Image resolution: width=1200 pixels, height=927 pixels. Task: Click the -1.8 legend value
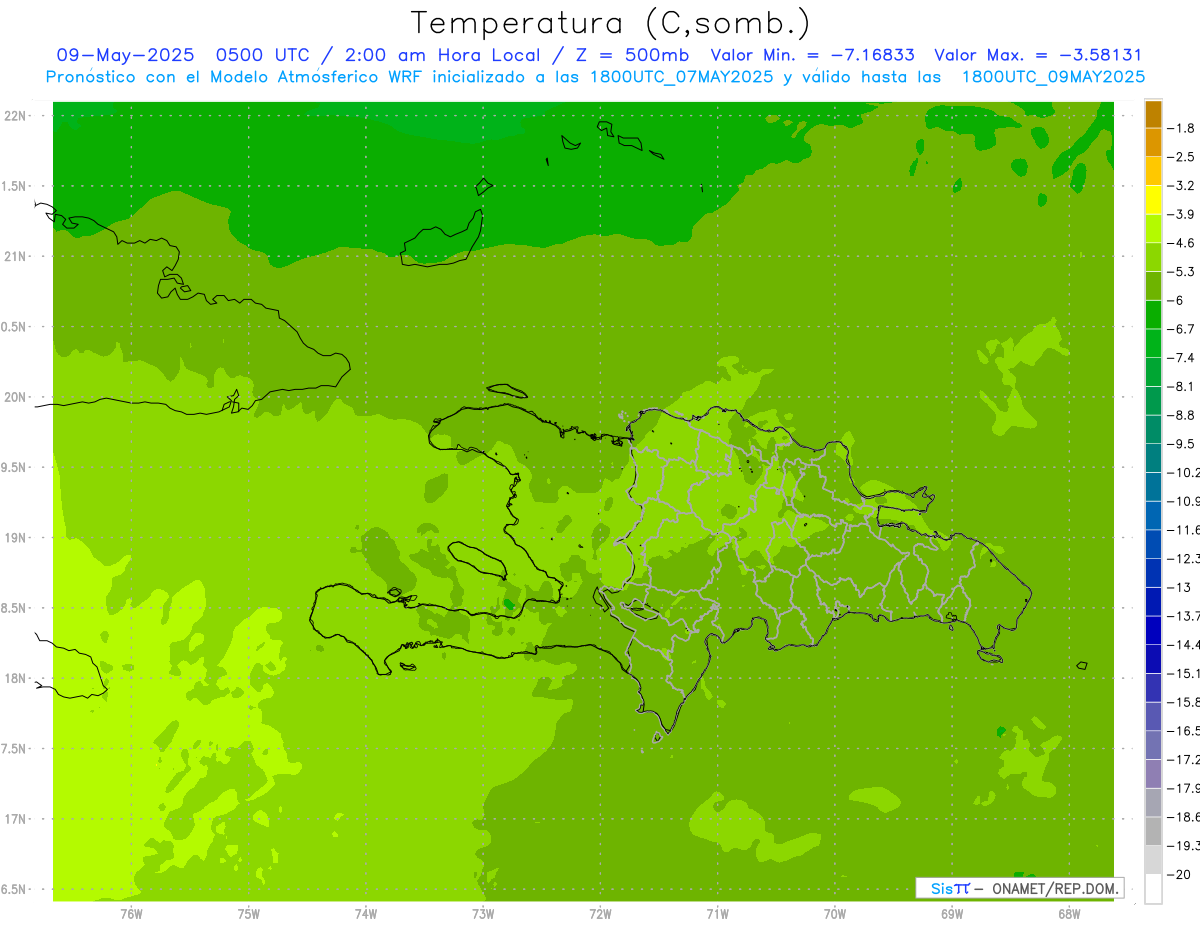click(x=1181, y=128)
